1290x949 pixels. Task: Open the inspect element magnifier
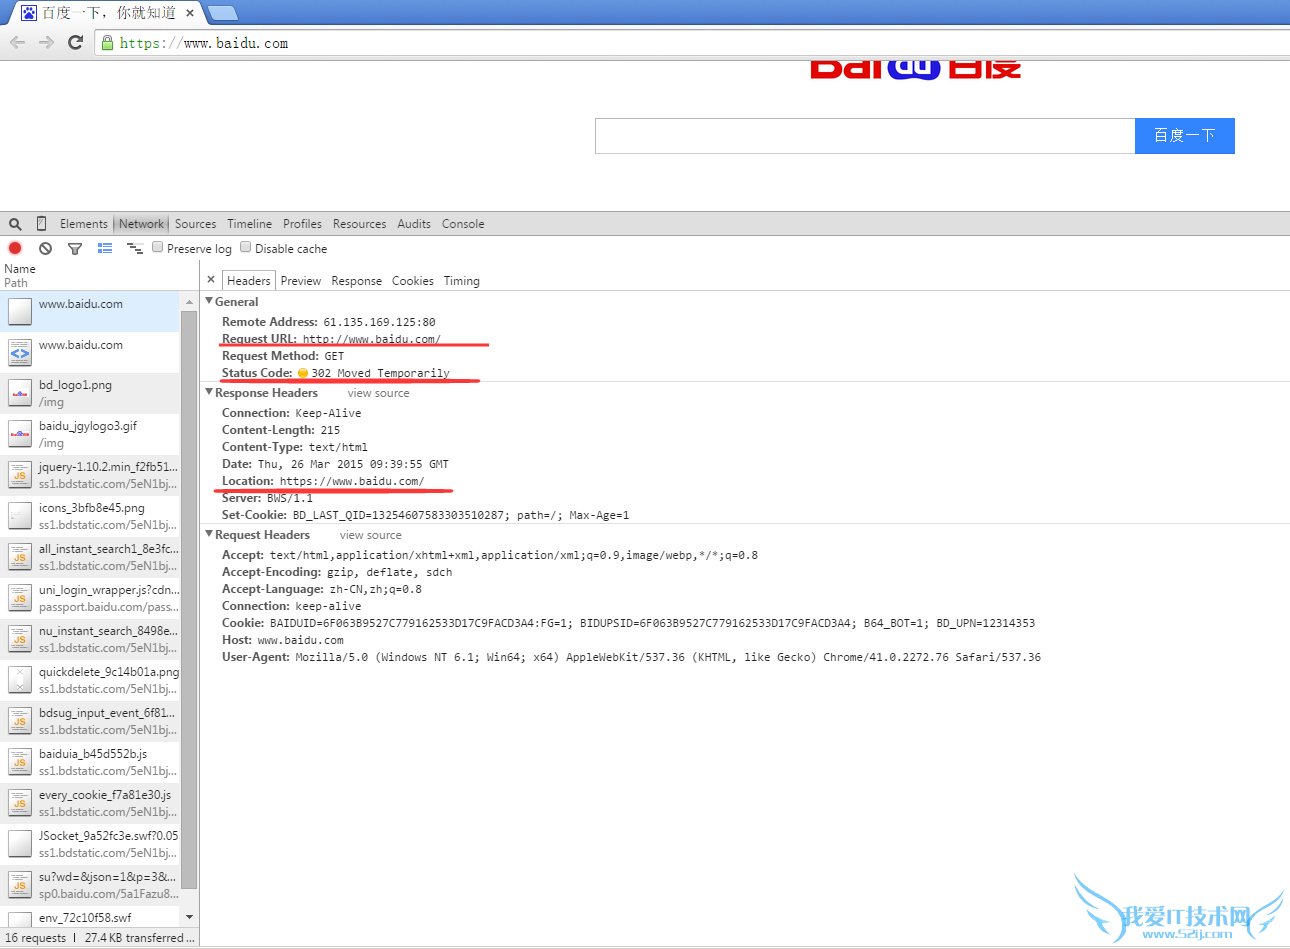pos(14,224)
